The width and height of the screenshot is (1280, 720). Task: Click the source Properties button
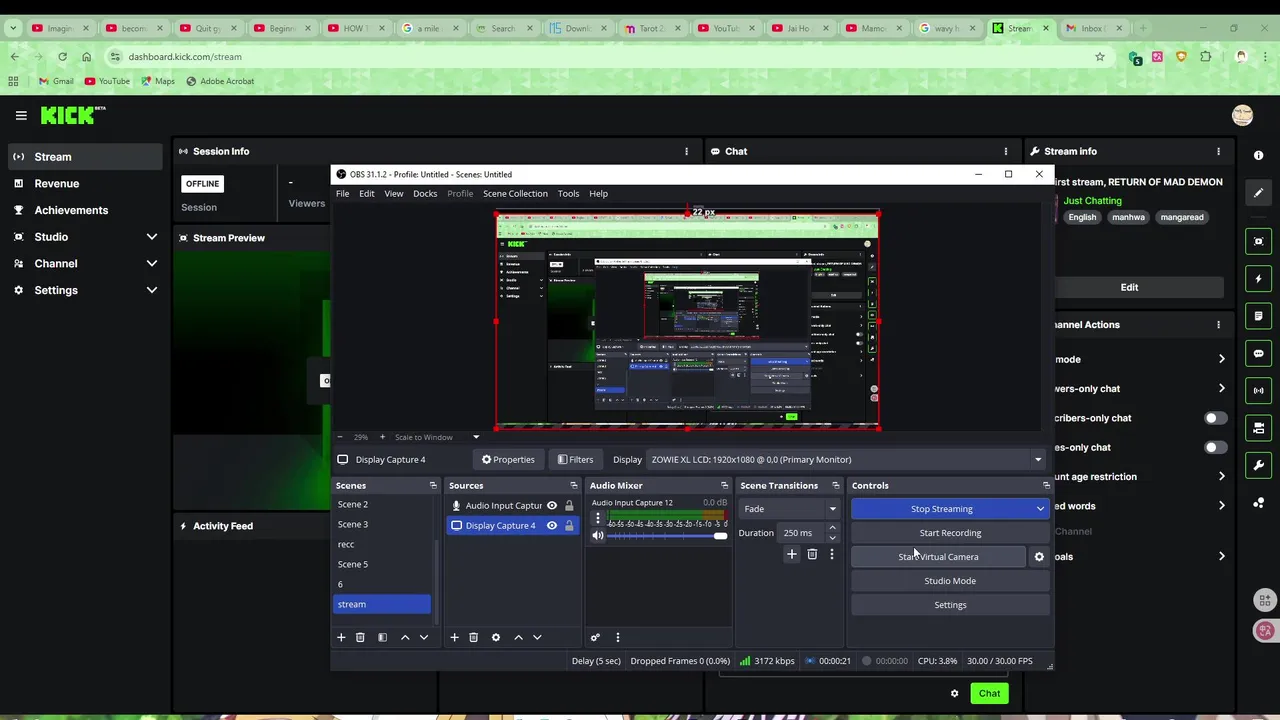(x=508, y=460)
